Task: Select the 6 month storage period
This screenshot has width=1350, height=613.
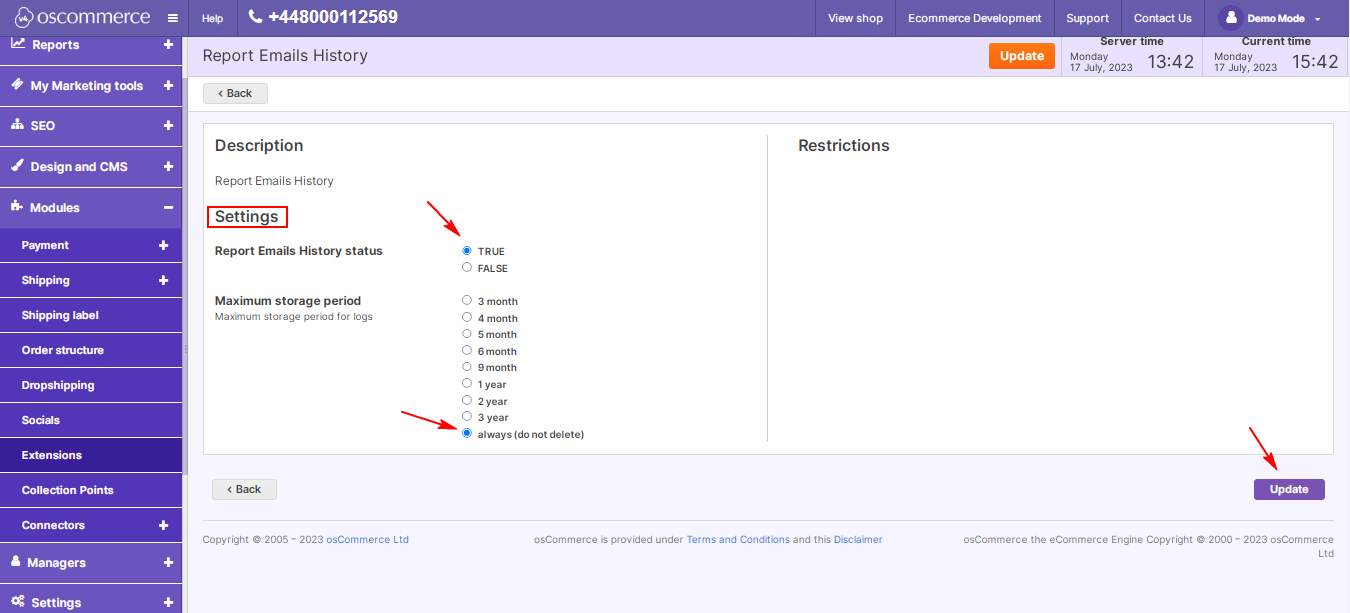Action: (466, 350)
